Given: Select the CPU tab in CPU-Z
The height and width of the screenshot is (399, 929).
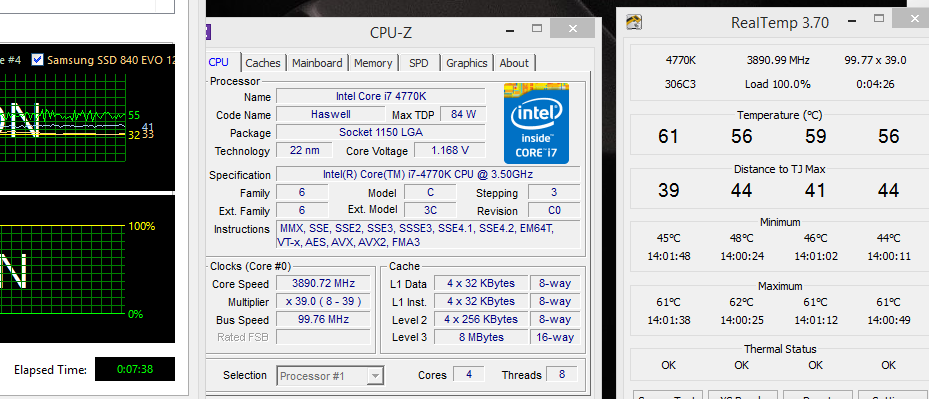Looking at the screenshot, I should click(219, 62).
